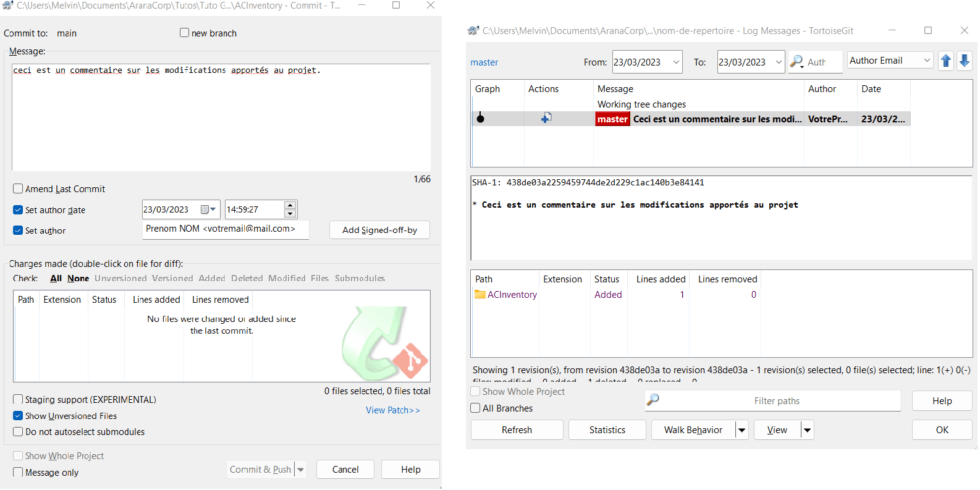This screenshot has height=490, width=980.
Task: Click the Graph column header
Action: click(x=488, y=89)
